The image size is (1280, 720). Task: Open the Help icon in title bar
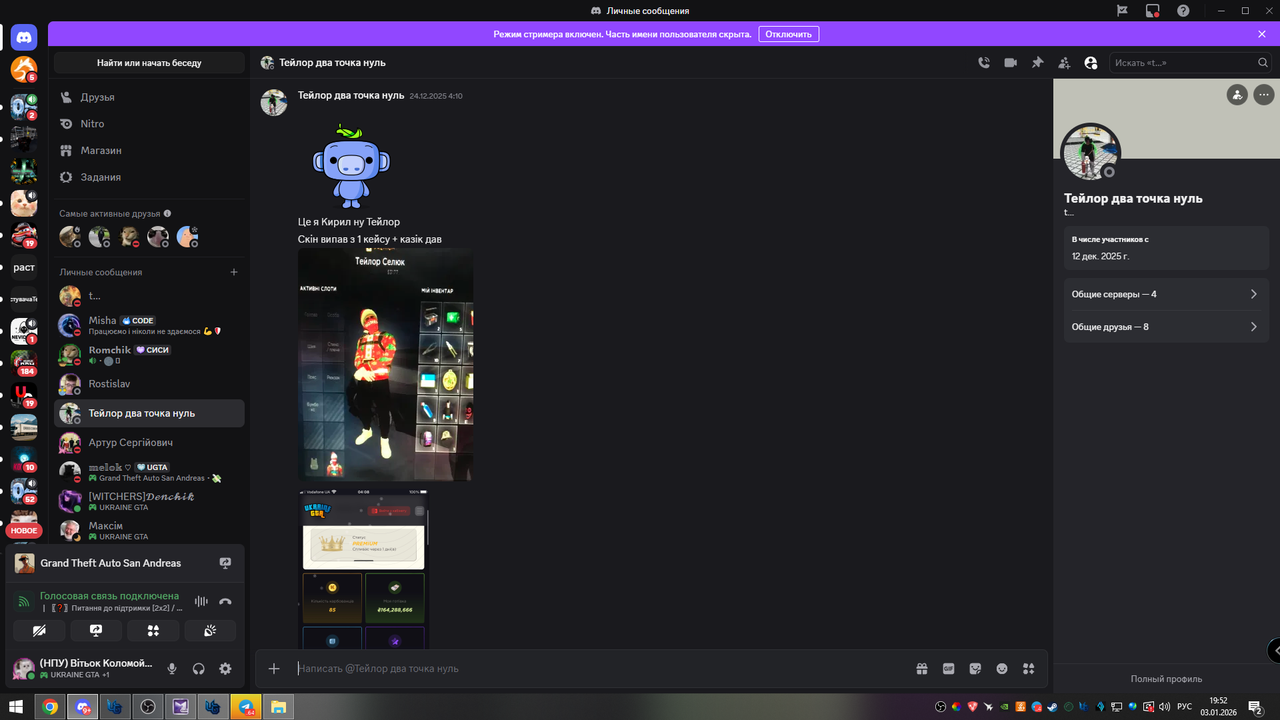(1184, 11)
